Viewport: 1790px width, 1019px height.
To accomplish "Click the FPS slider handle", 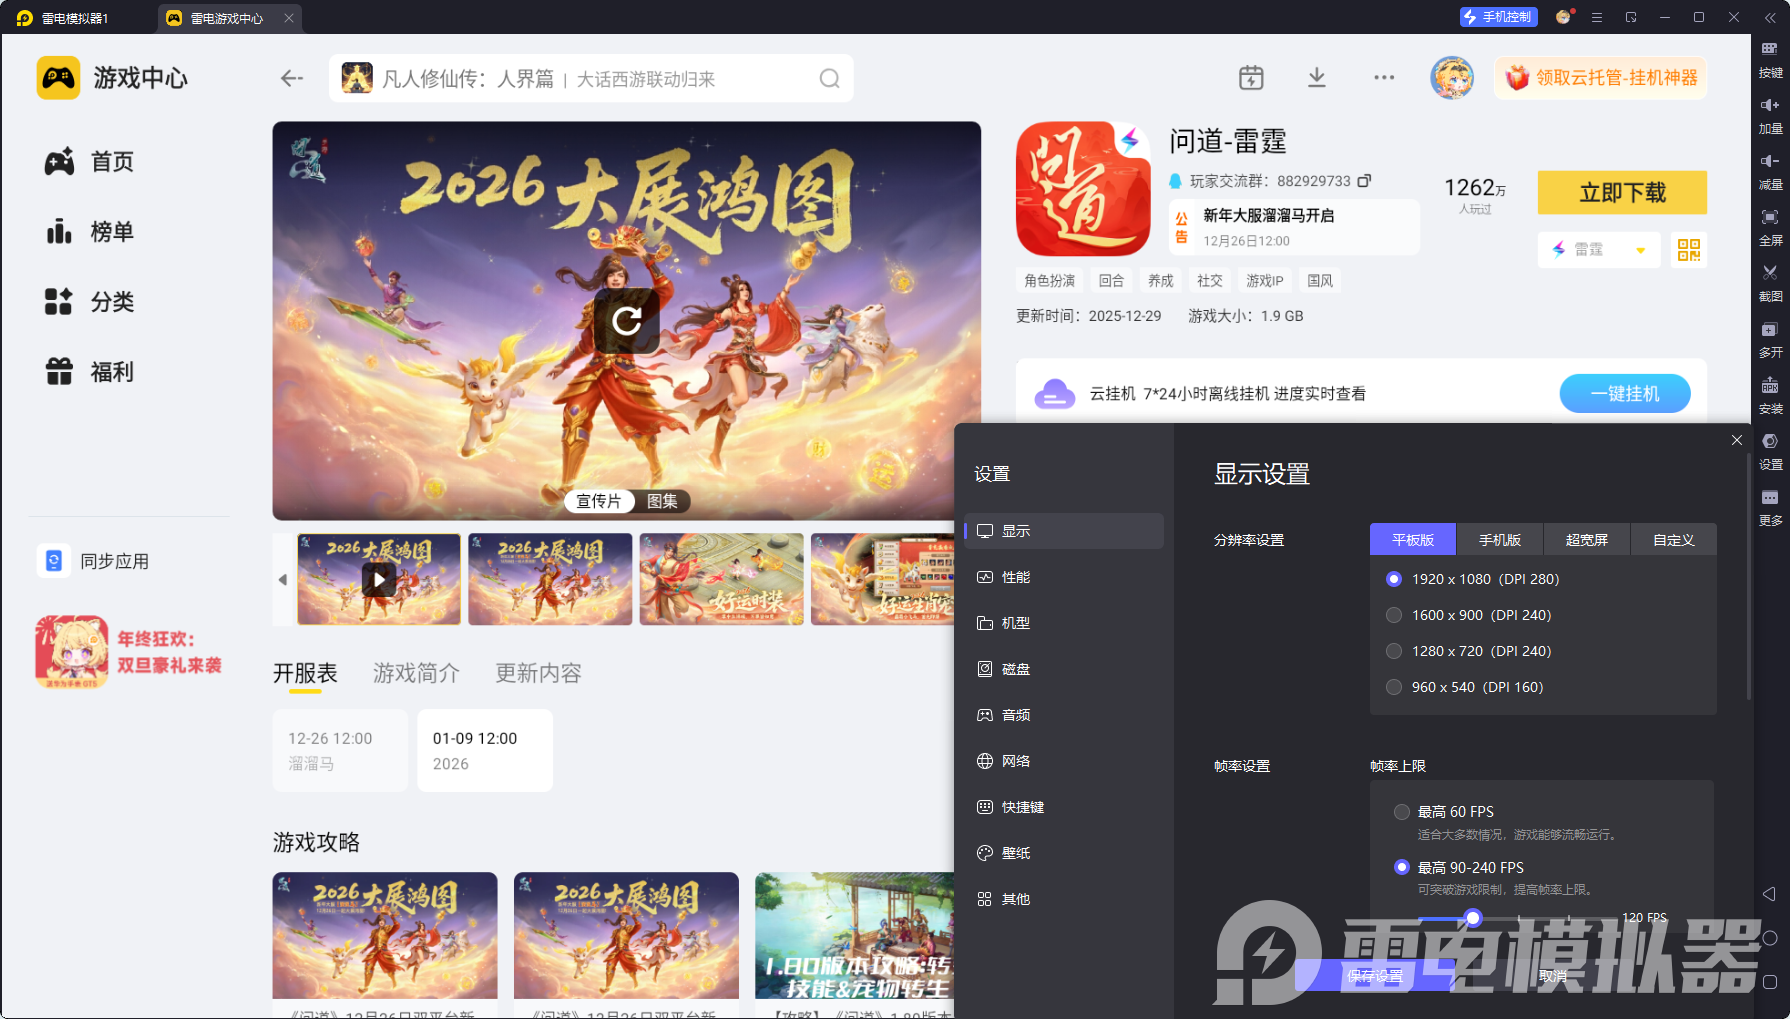I will coord(1473,918).
